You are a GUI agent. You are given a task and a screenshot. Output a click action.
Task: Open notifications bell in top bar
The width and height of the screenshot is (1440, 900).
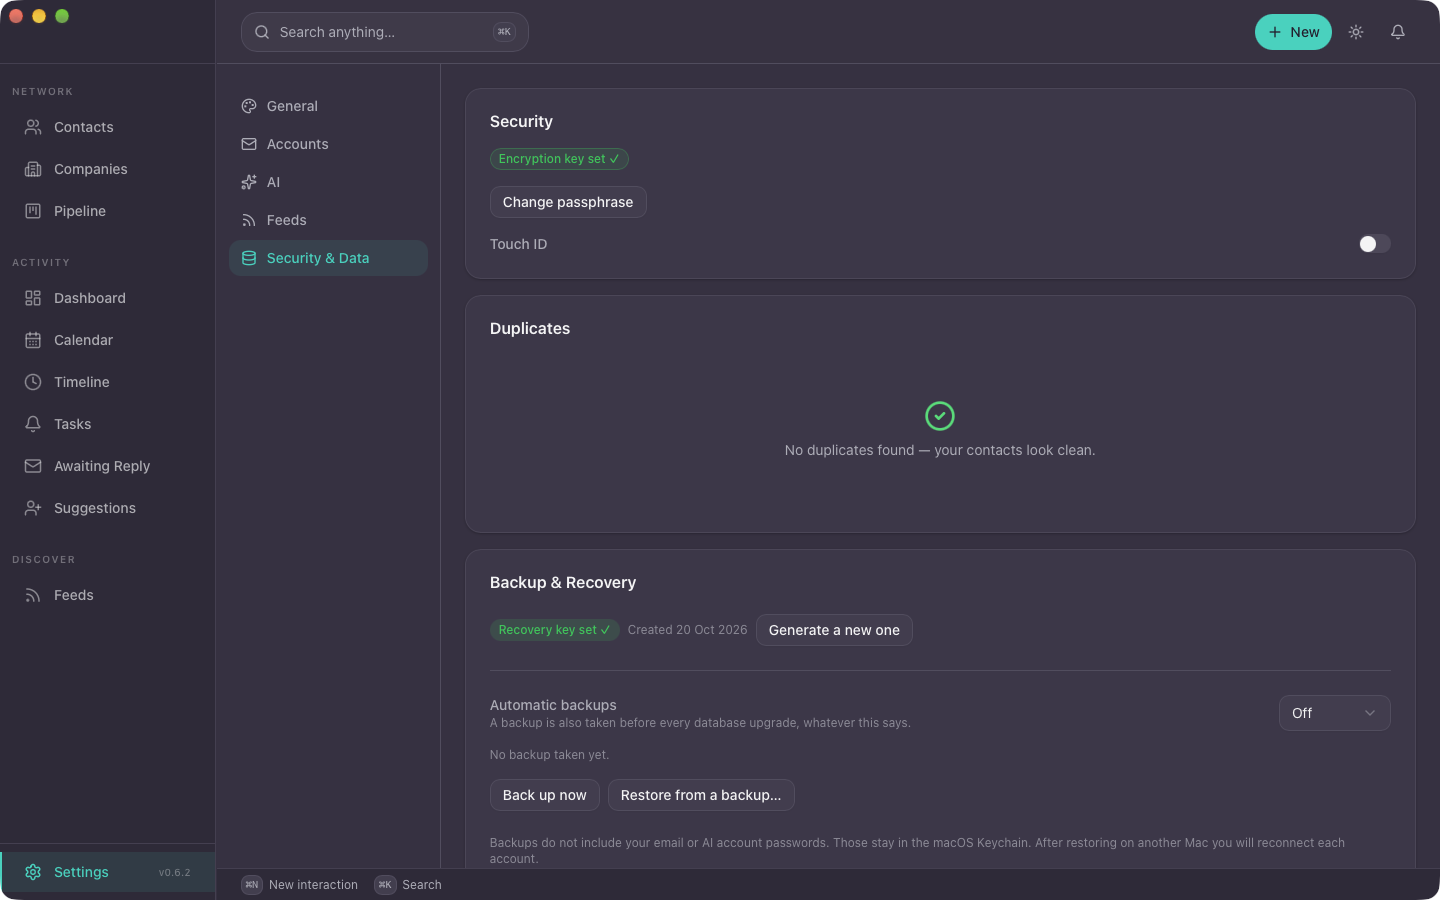1398,32
